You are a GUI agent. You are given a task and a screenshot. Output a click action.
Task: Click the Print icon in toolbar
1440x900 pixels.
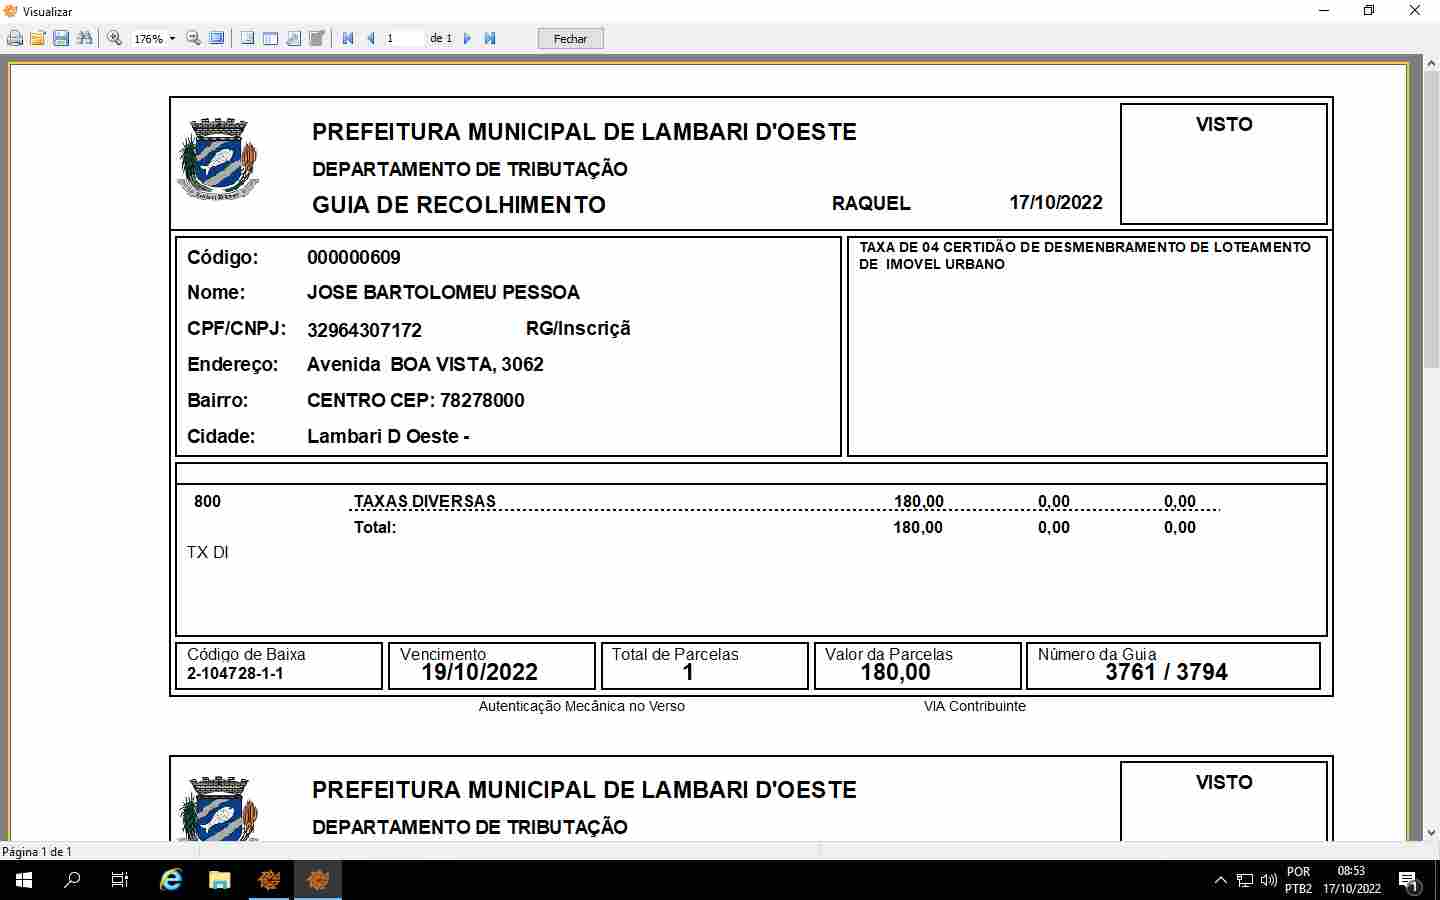pos(15,39)
